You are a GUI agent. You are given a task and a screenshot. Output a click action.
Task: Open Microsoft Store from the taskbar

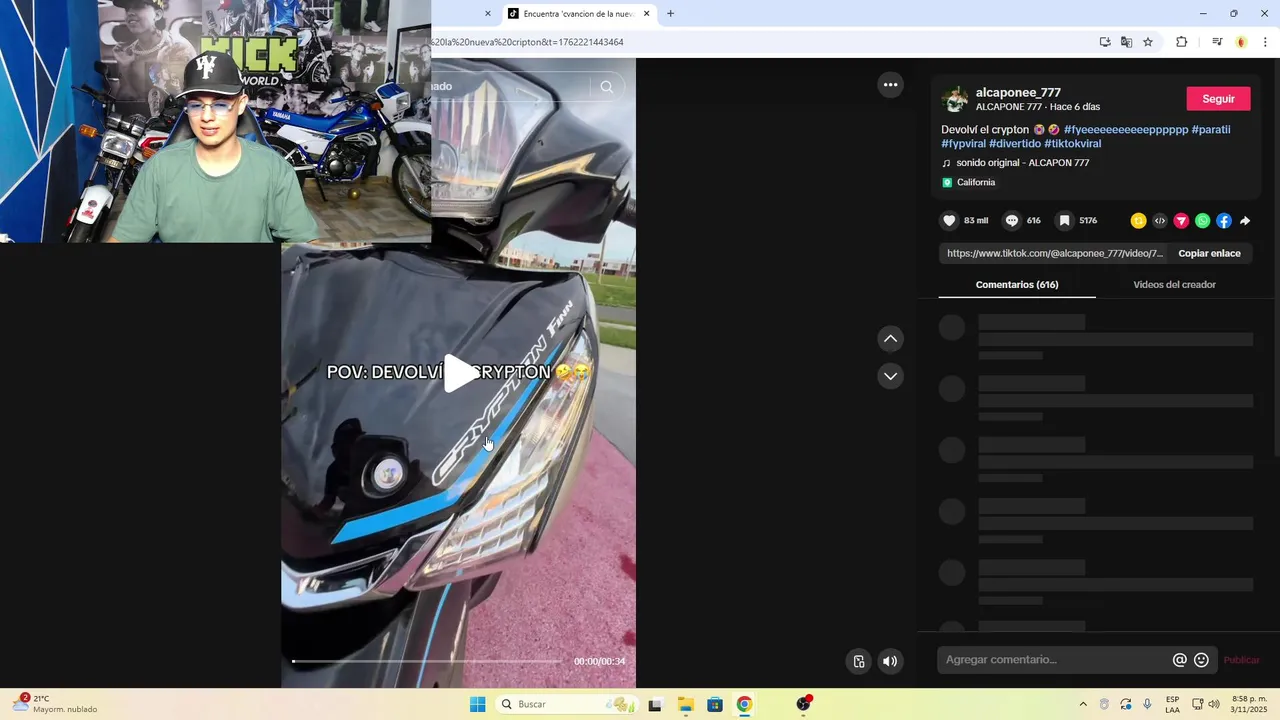pos(714,705)
